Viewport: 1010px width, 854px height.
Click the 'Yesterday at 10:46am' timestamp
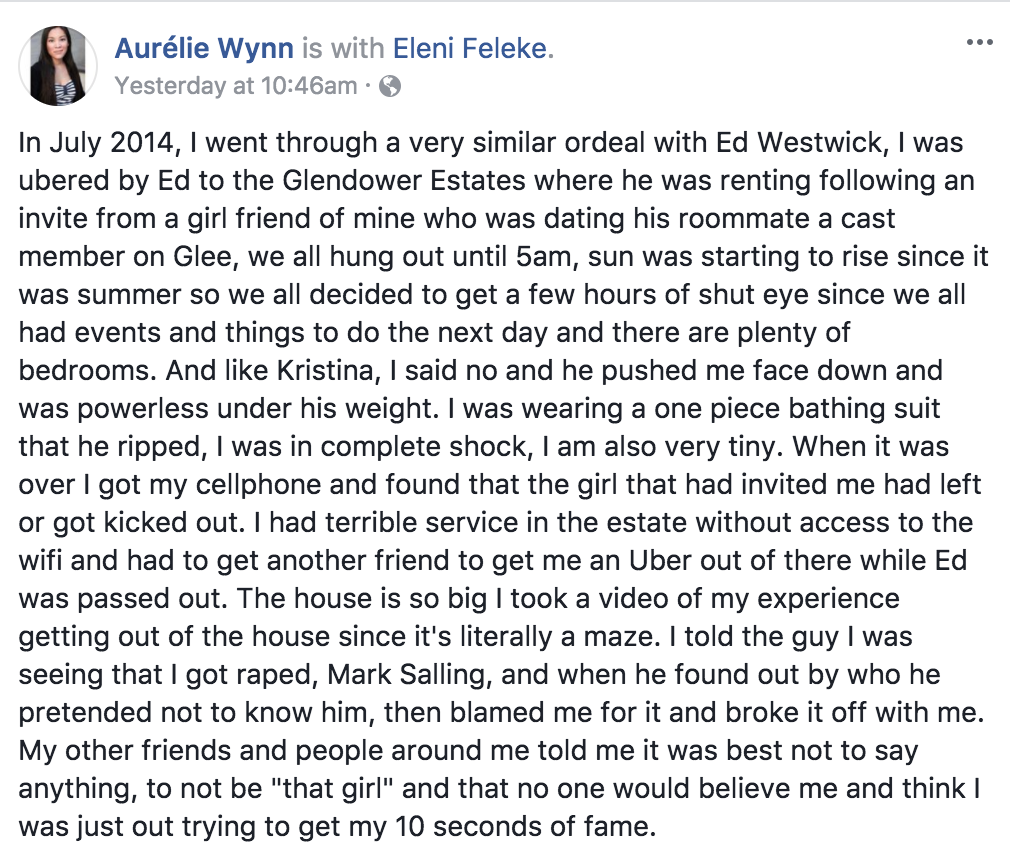(236, 86)
